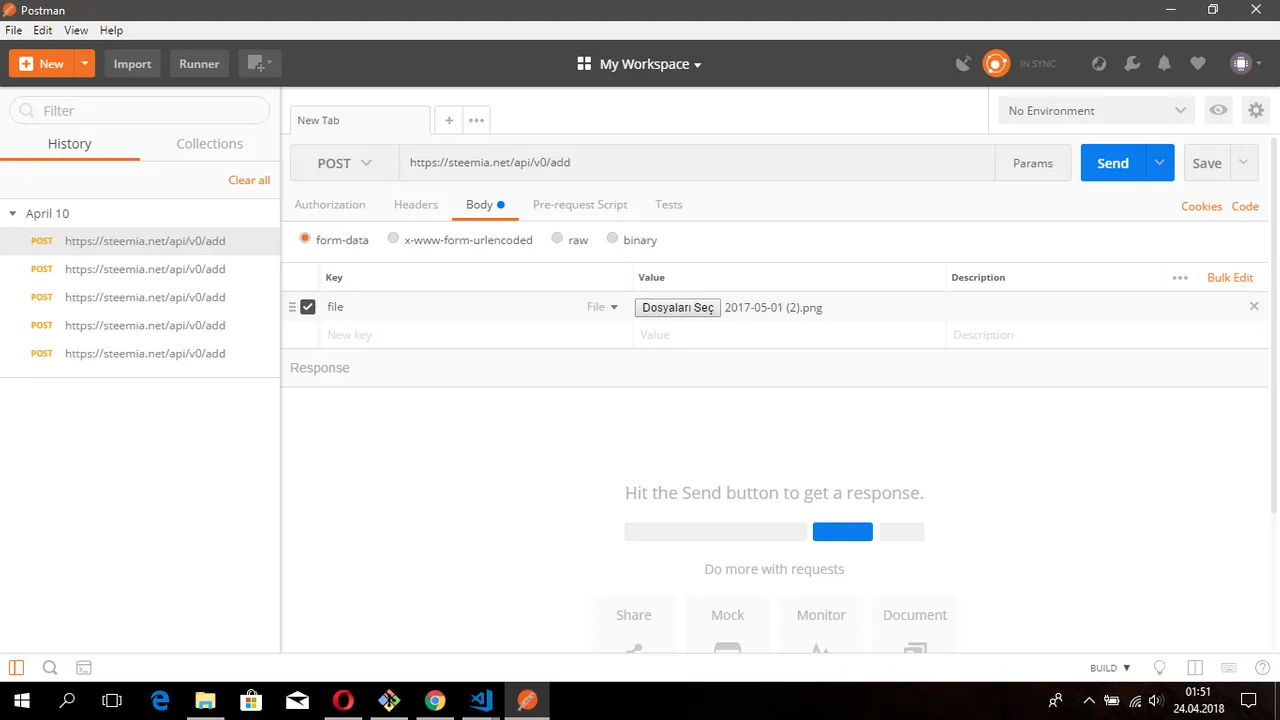Switch to the Collections sidebar tab
Viewport: 1280px width, 720px height.
tap(210, 144)
